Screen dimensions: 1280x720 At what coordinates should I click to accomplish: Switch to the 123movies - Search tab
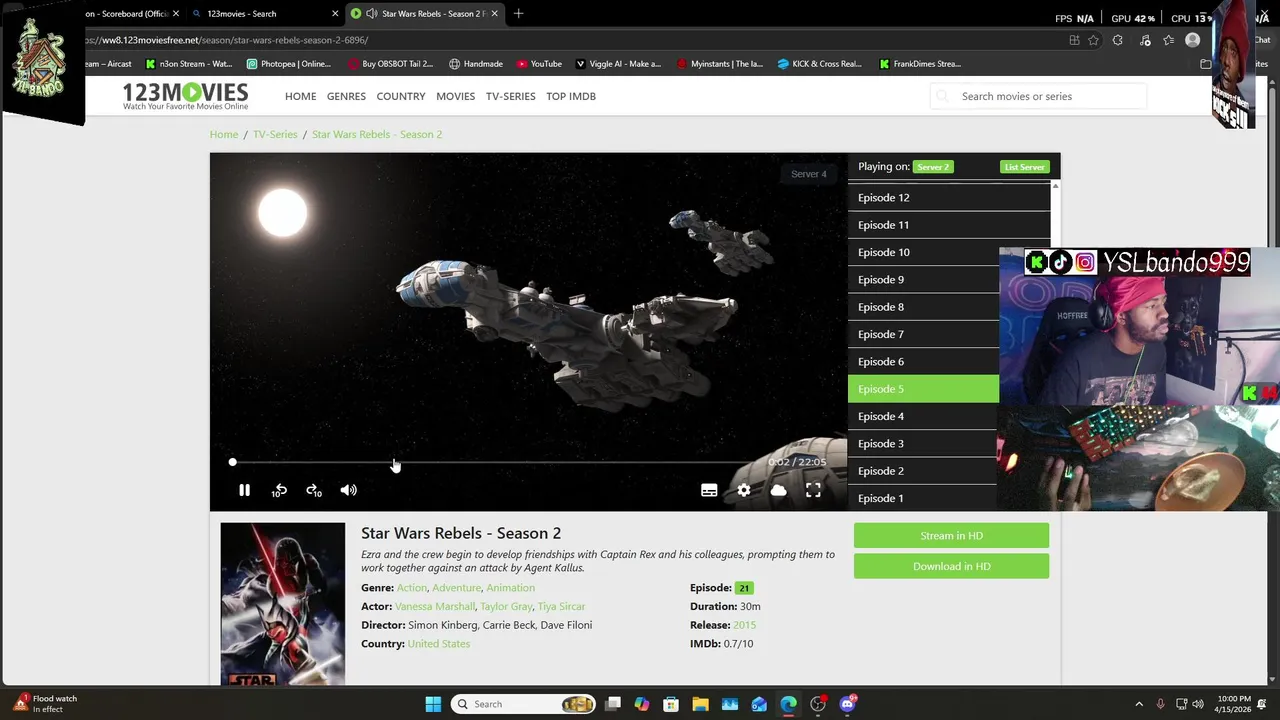click(264, 14)
